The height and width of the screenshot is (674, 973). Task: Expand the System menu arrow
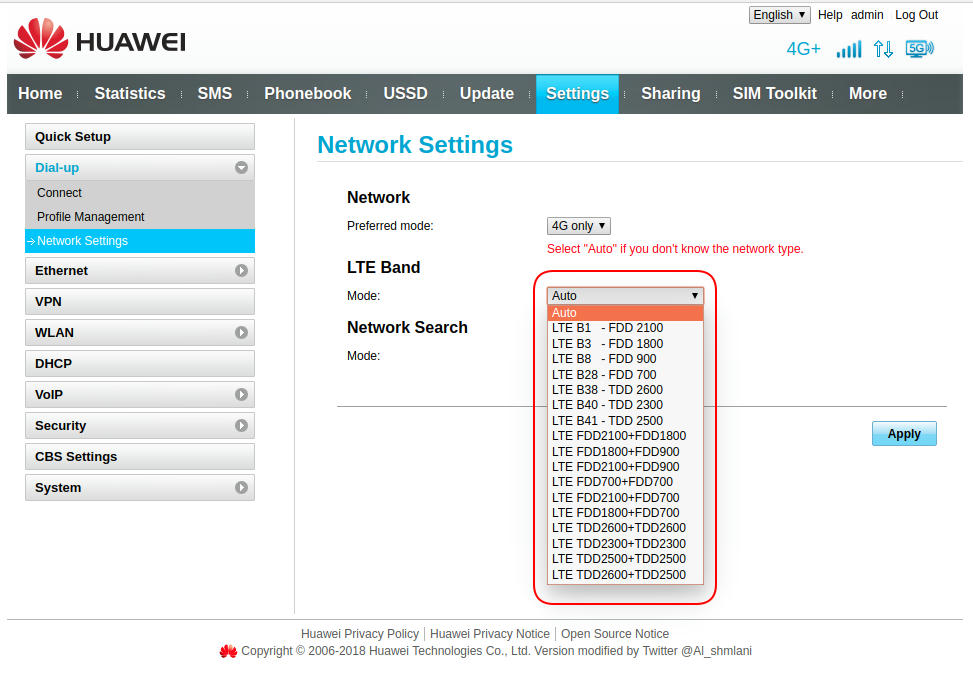(x=241, y=488)
